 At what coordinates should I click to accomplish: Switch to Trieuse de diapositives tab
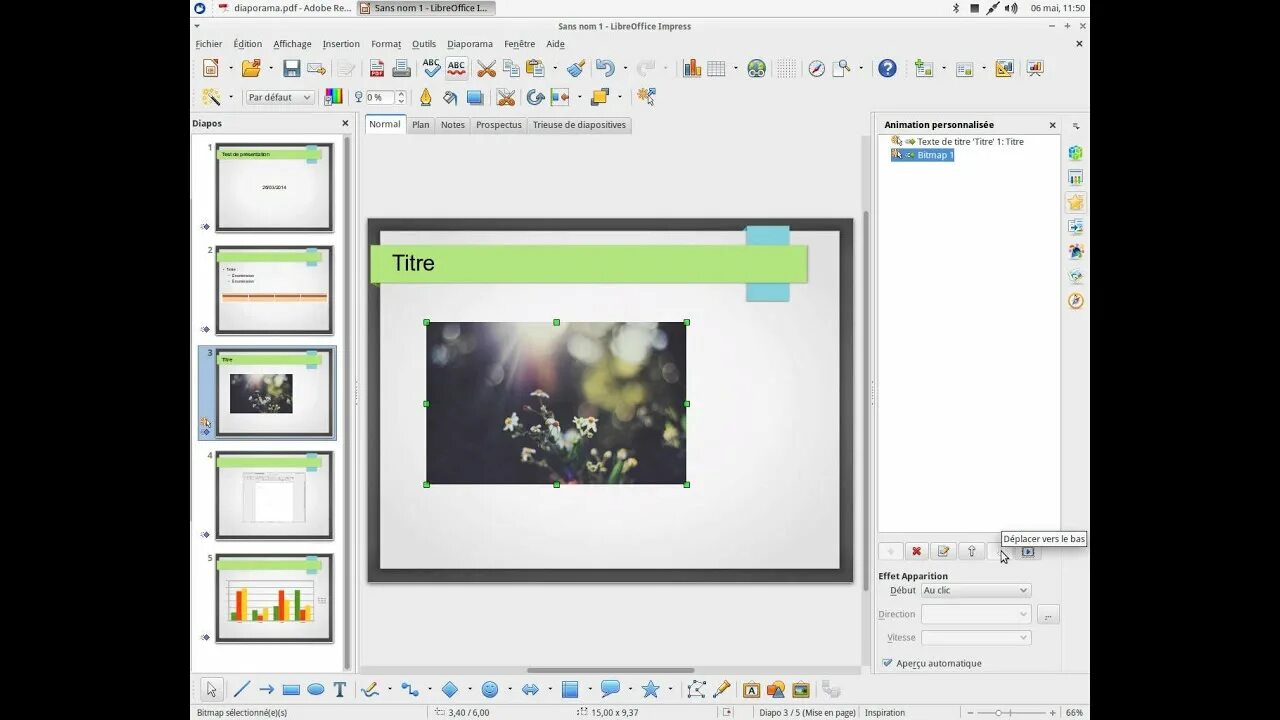[579, 125]
